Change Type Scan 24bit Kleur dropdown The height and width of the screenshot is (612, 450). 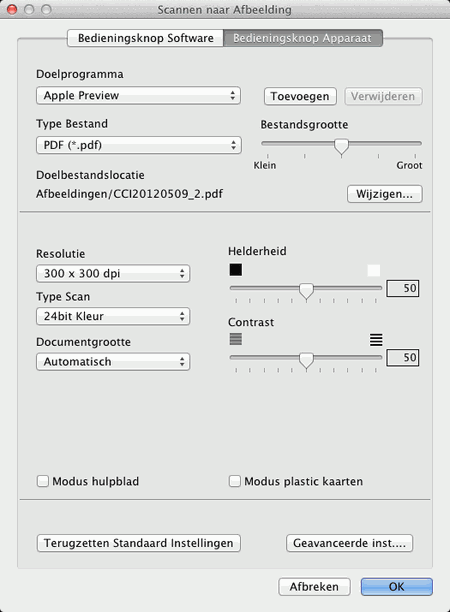click(113, 316)
